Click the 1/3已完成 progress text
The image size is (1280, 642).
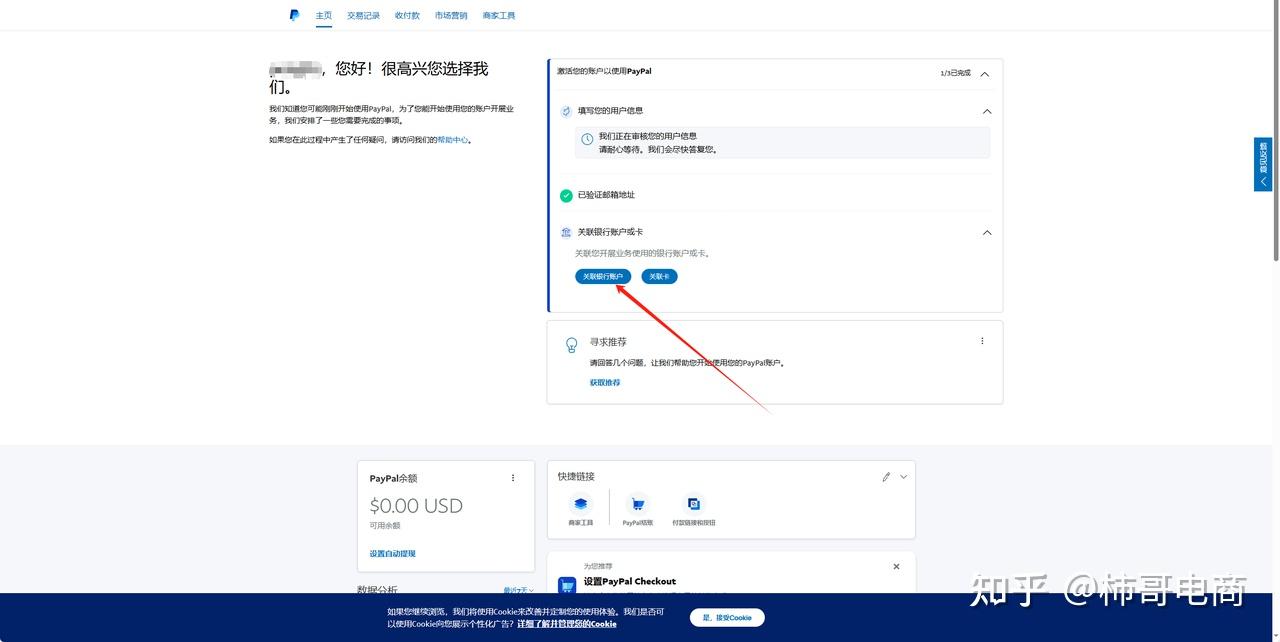[x=956, y=74]
